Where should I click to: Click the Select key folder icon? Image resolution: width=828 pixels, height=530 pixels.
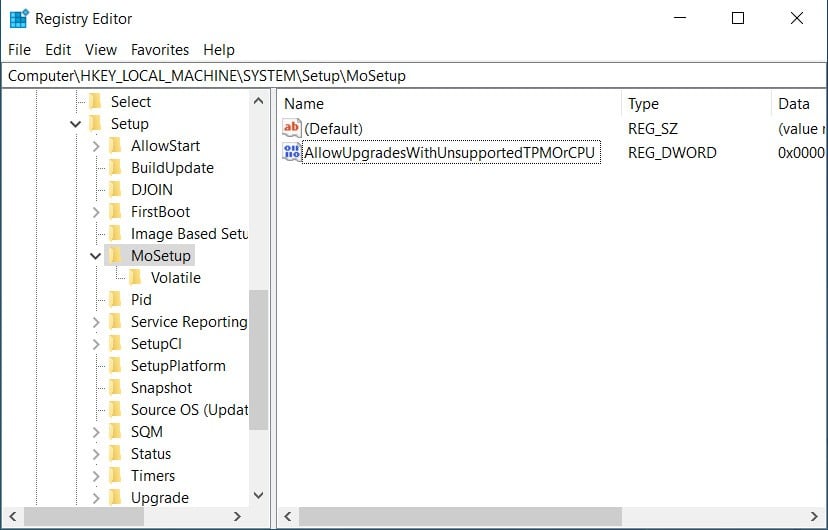[96, 101]
